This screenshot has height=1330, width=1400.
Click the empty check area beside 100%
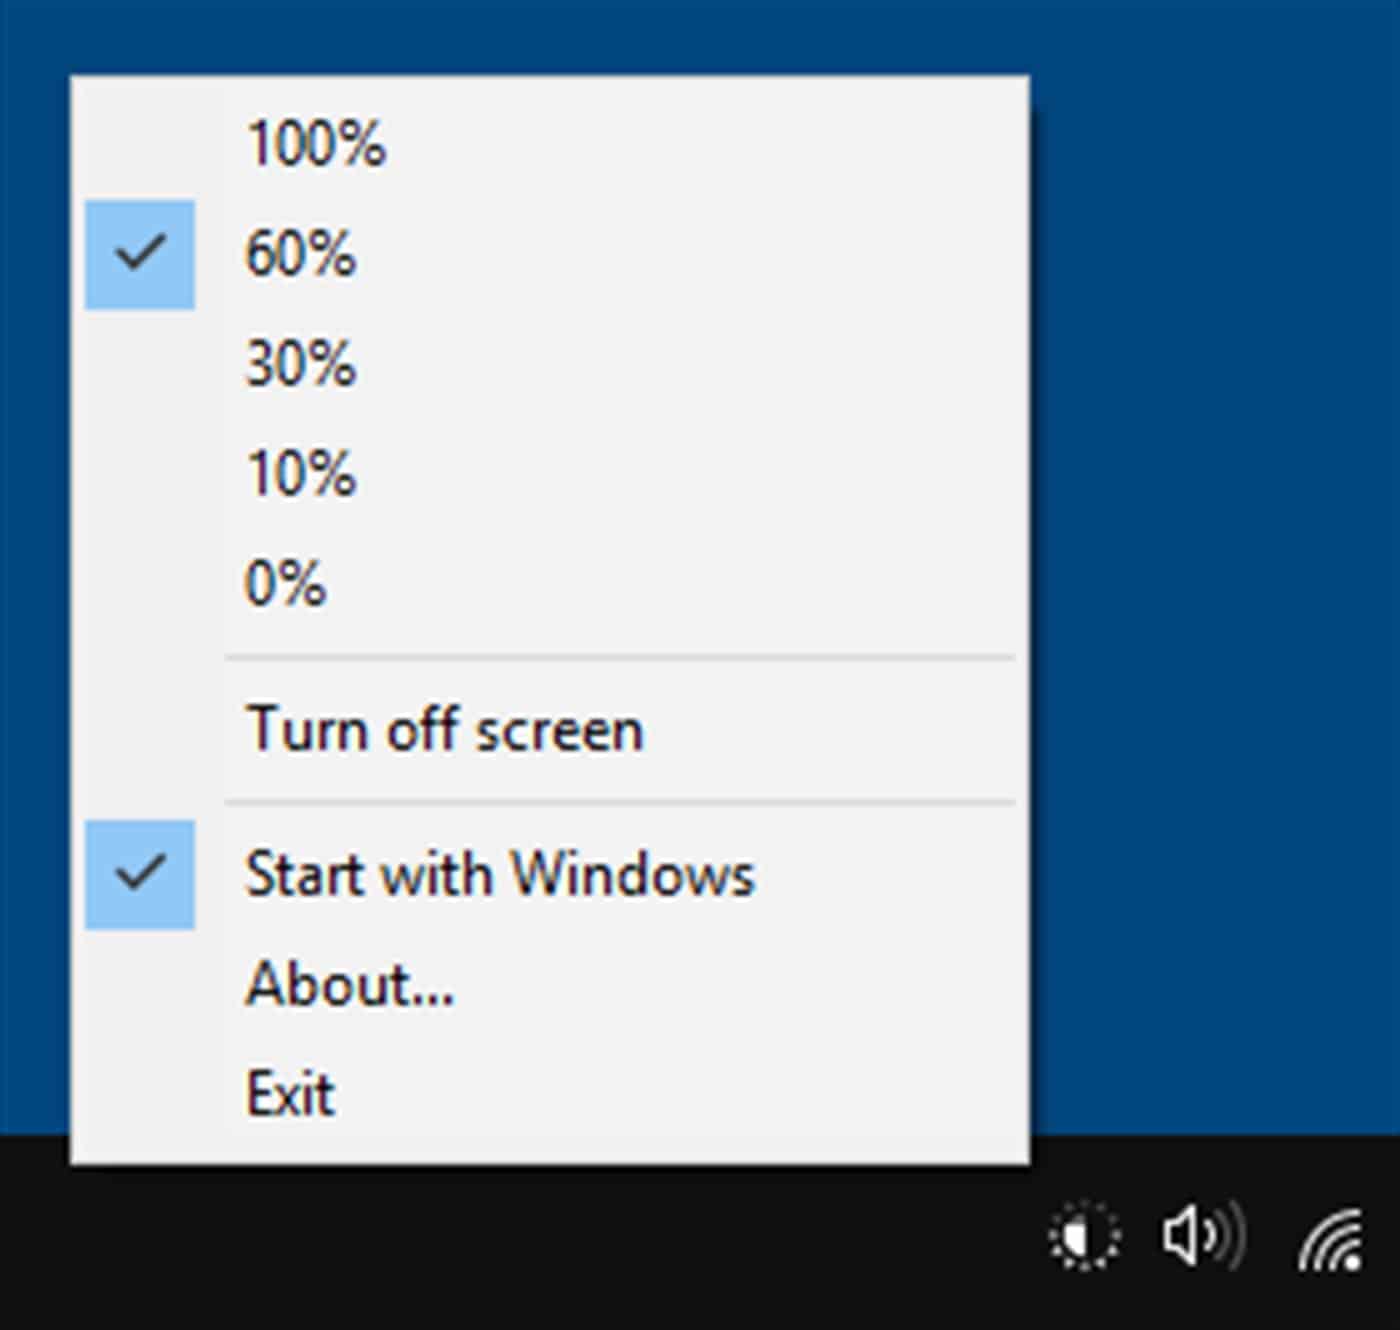[x=140, y=143]
